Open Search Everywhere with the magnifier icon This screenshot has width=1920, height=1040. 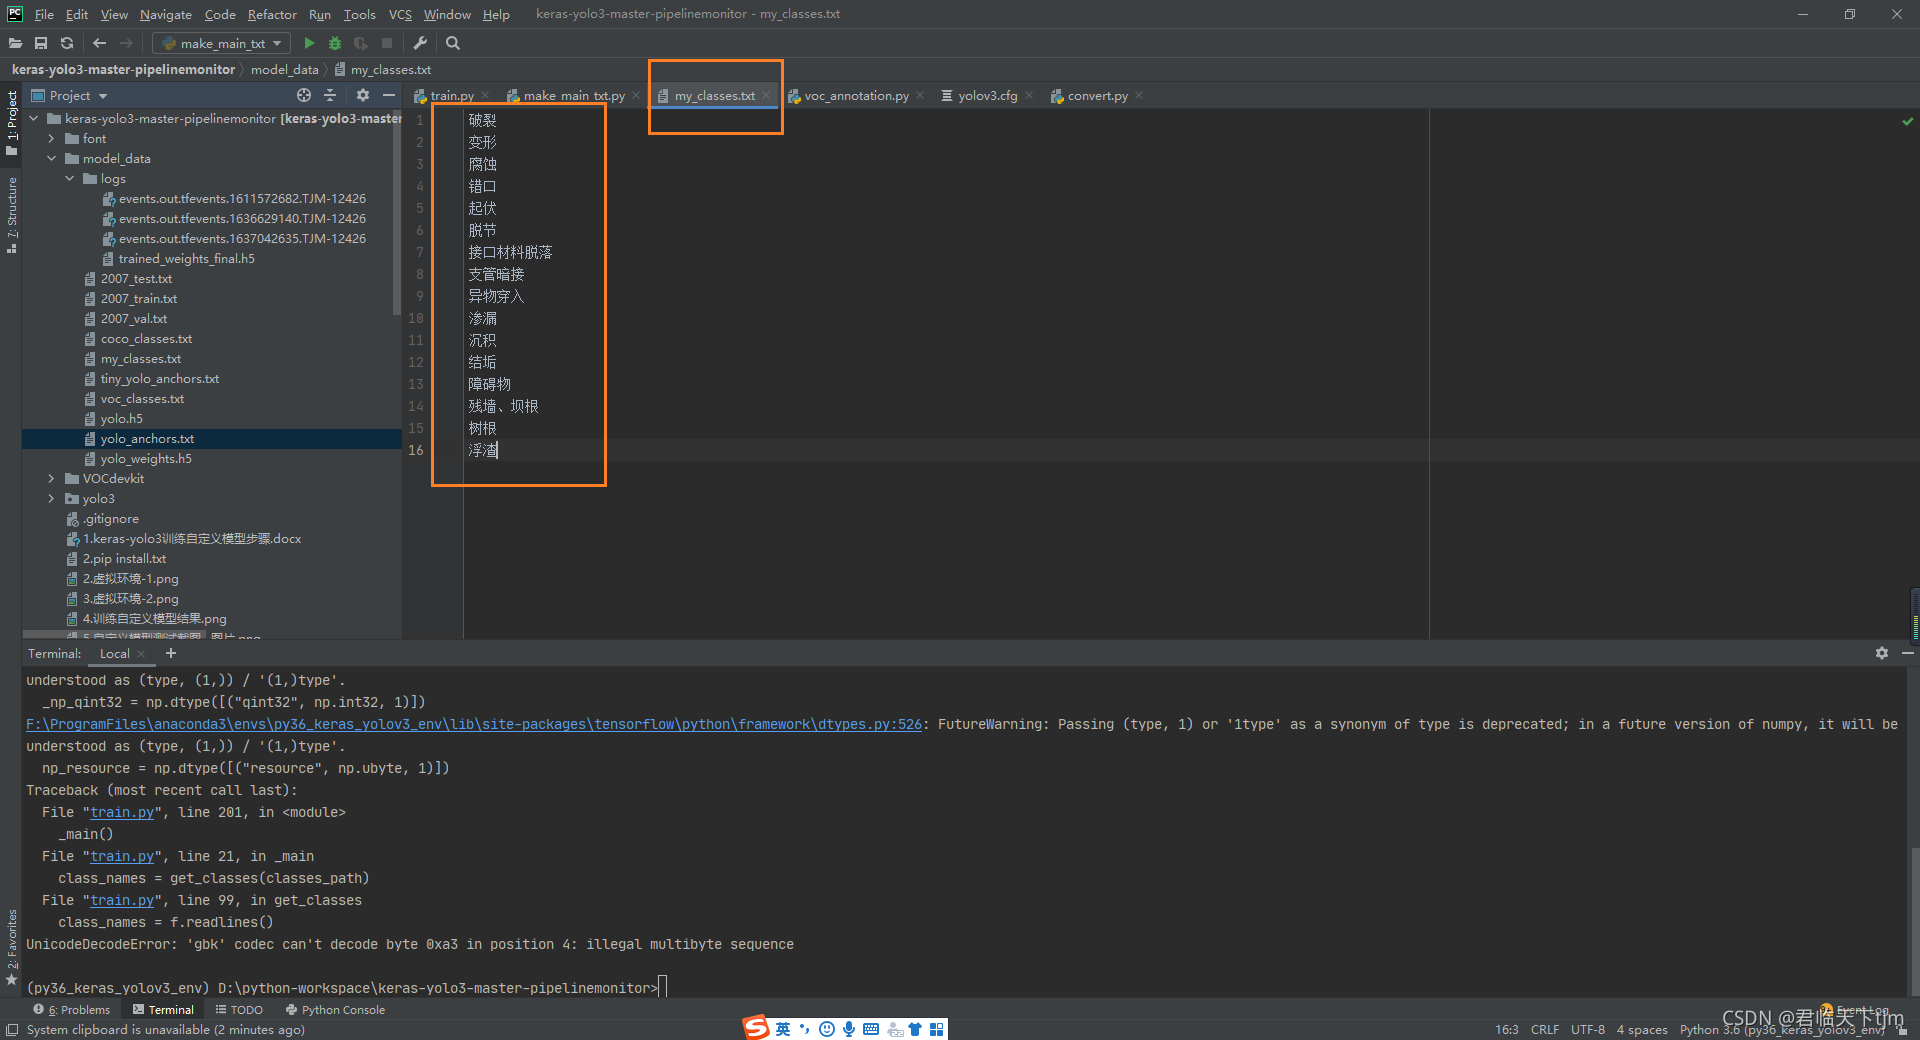tap(452, 43)
